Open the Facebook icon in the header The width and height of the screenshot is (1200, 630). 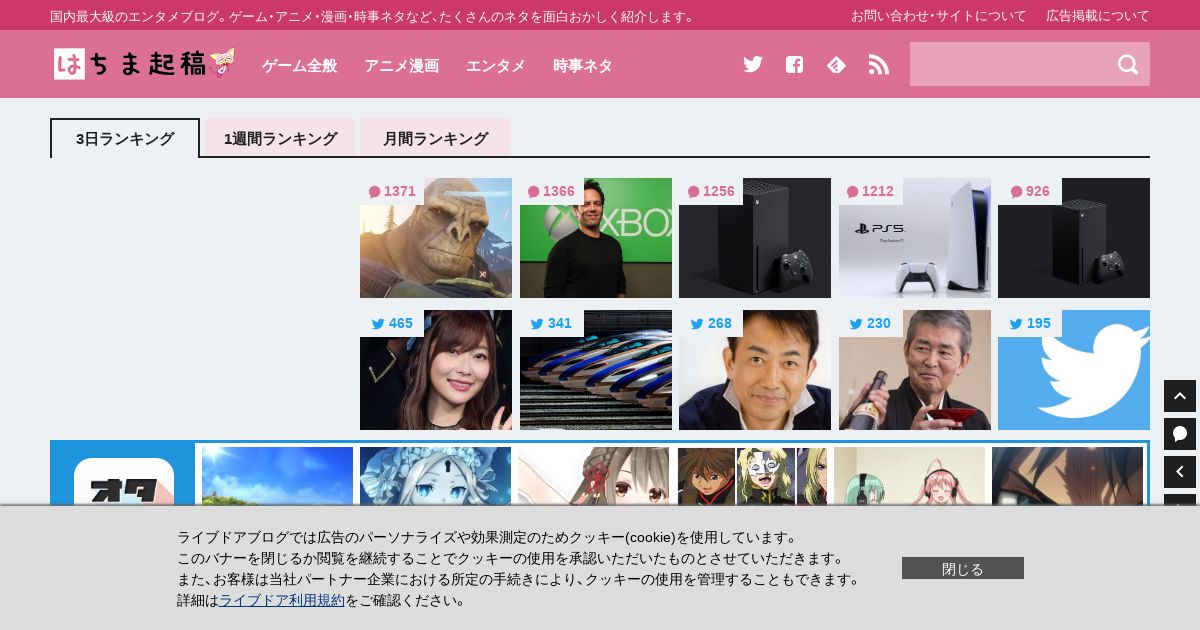click(794, 64)
